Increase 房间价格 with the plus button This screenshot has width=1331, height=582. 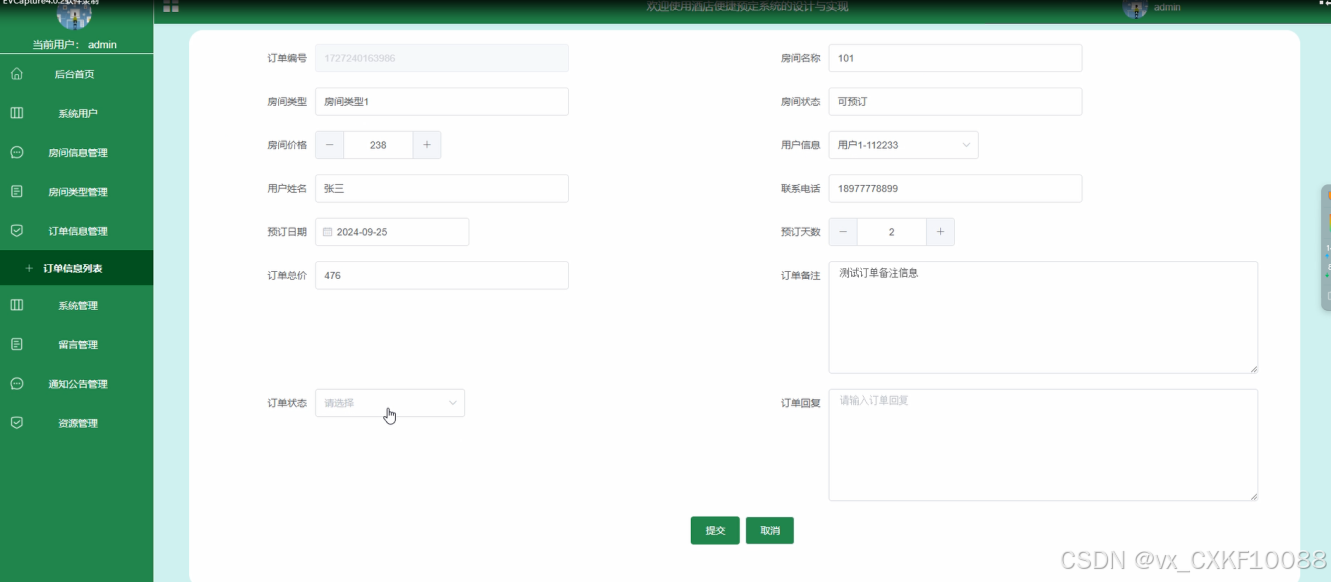point(427,145)
